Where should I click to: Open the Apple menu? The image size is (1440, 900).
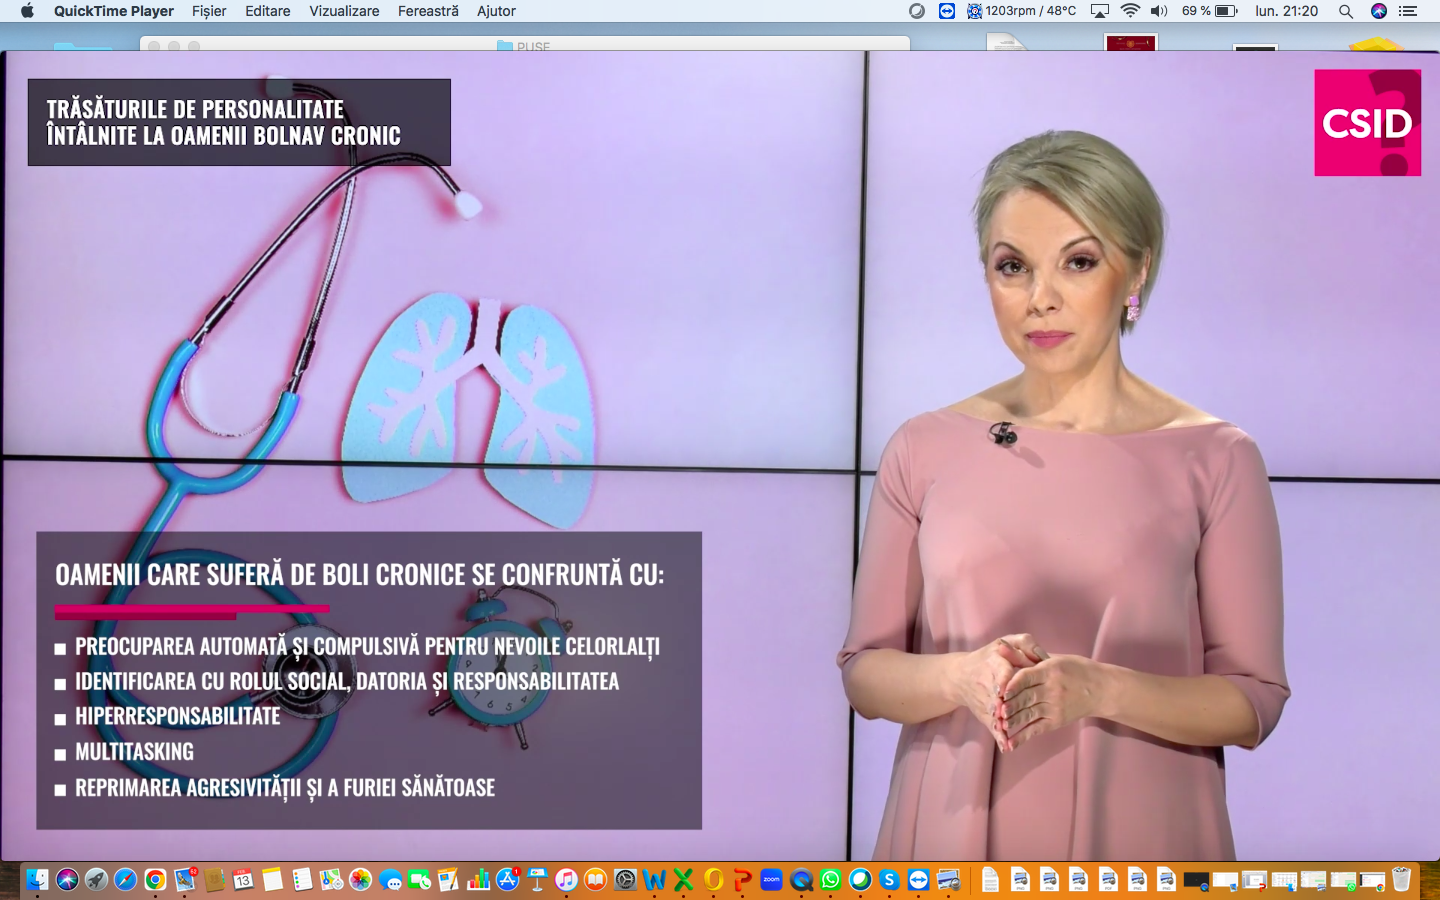(x=27, y=11)
